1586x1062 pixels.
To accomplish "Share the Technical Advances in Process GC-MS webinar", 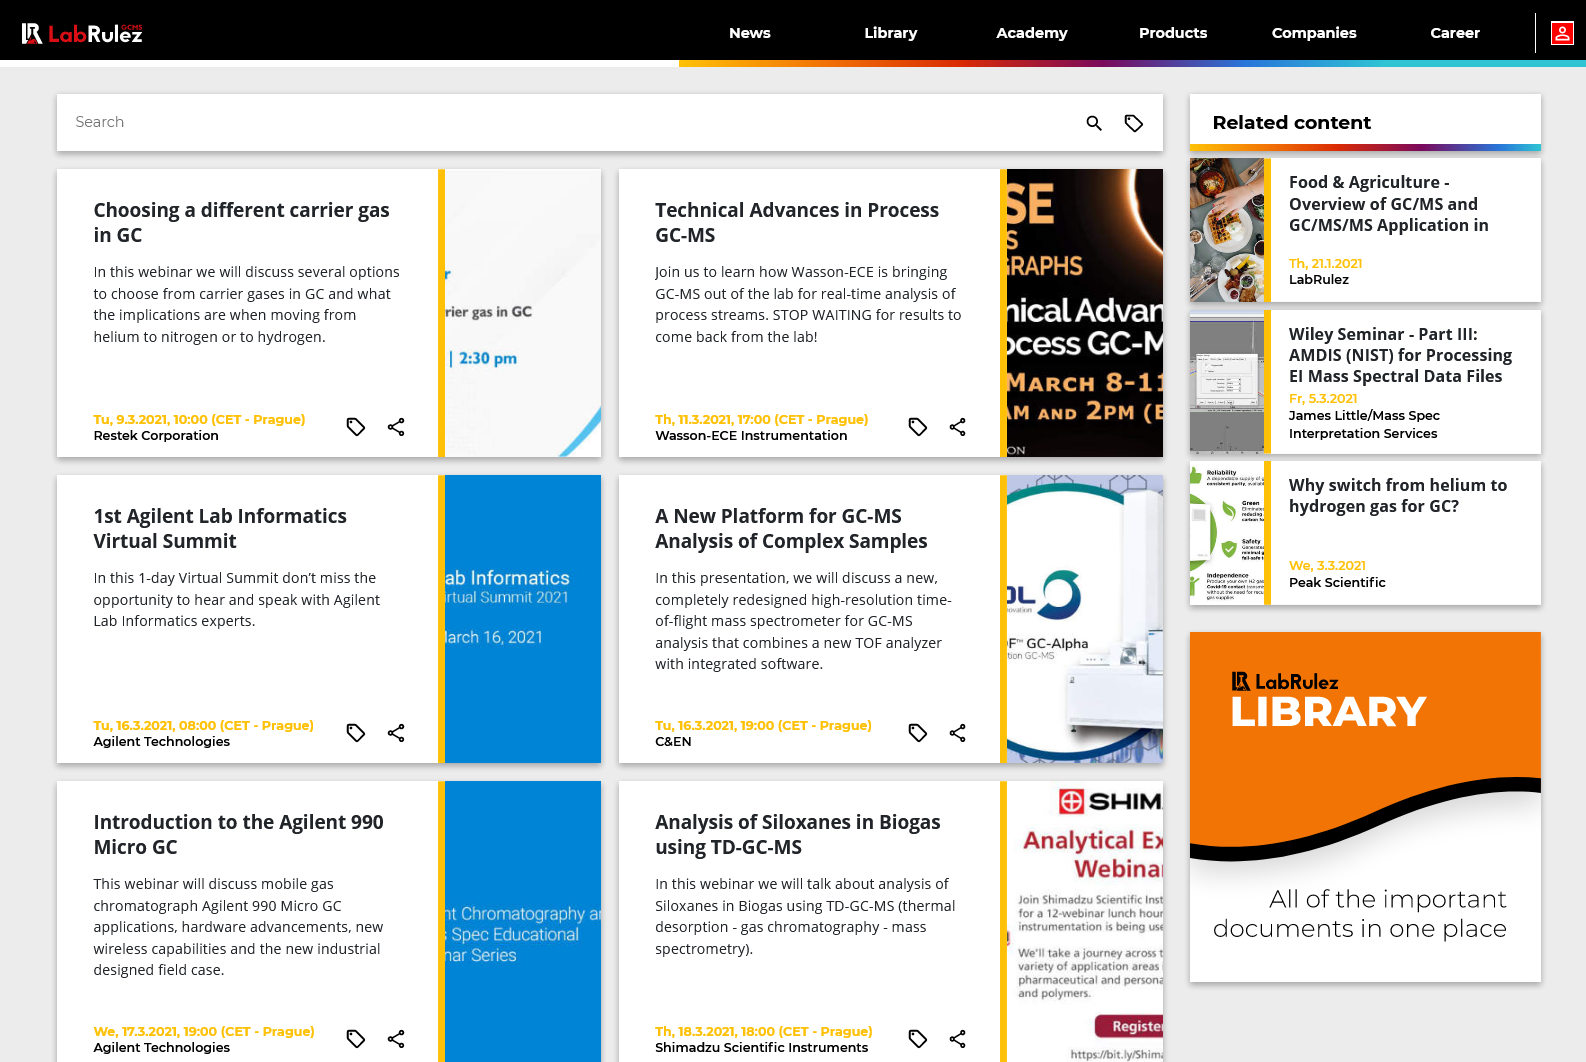I will (x=958, y=427).
